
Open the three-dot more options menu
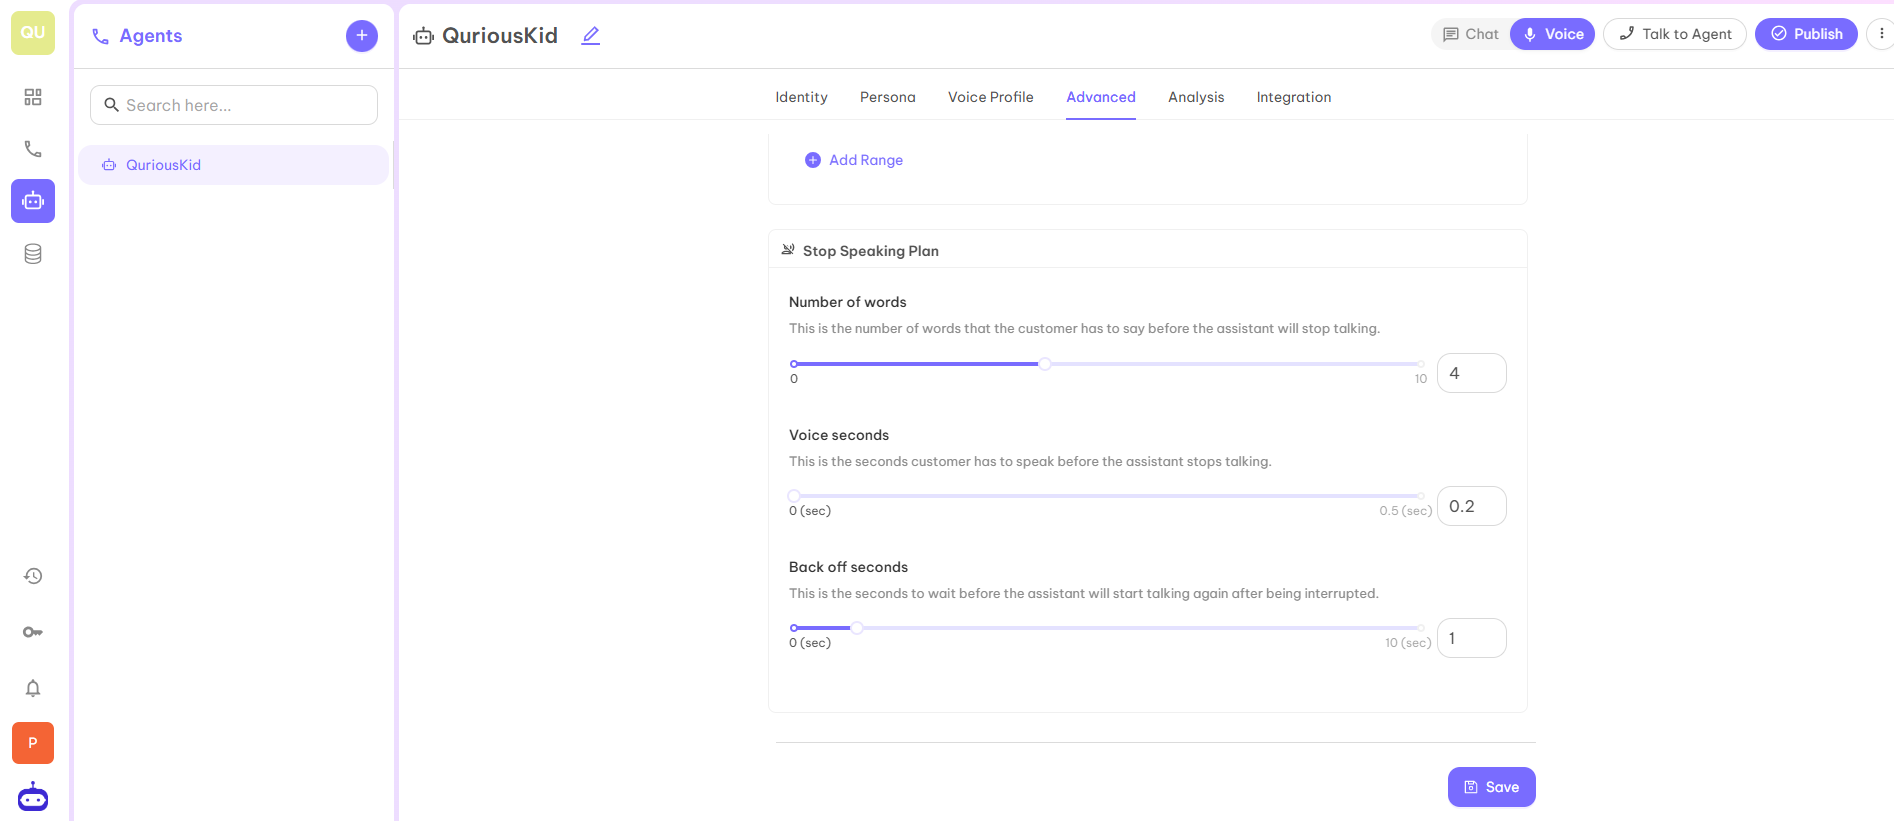coord(1881,34)
